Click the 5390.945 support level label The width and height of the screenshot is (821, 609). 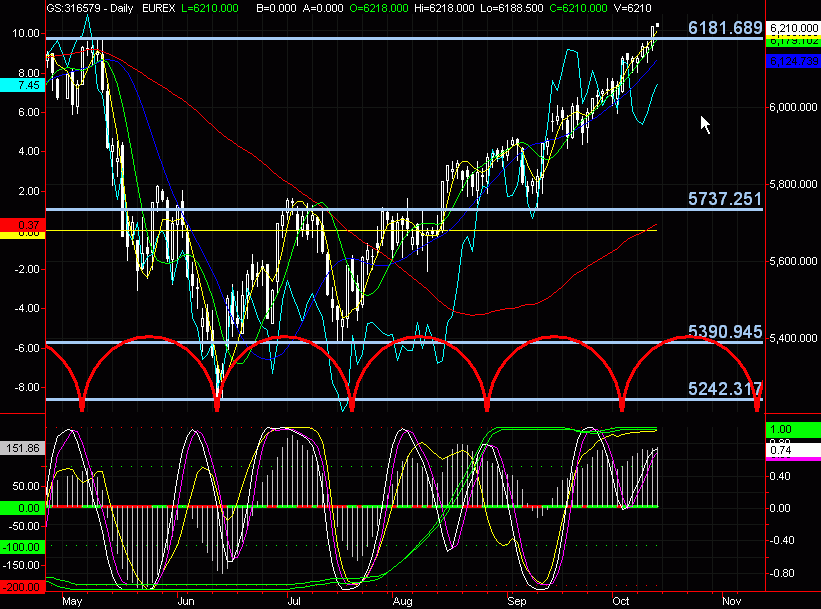pos(725,332)
